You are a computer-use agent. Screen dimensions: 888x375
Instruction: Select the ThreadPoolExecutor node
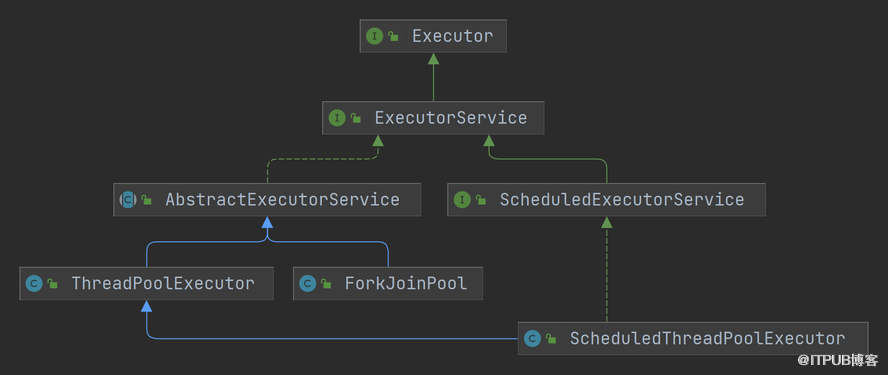click(147, 283)
